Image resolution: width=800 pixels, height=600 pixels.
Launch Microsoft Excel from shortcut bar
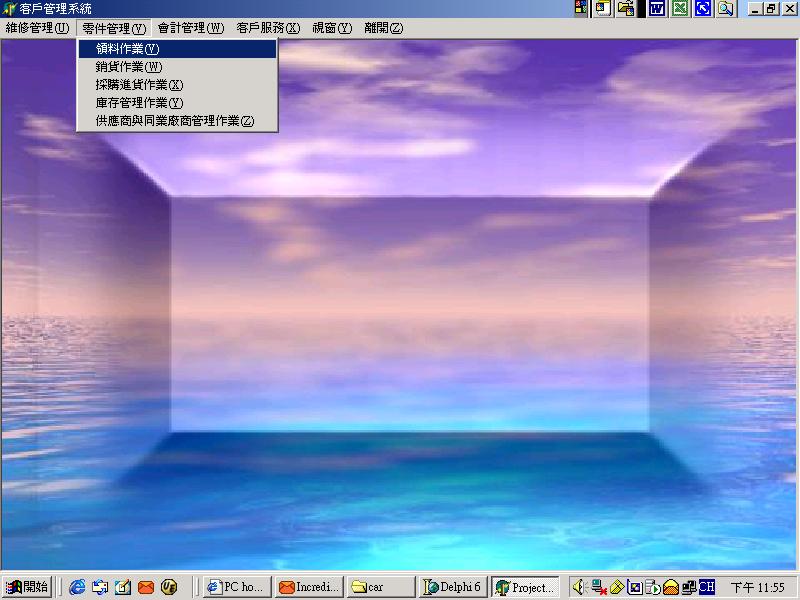(x=680, y=8)
